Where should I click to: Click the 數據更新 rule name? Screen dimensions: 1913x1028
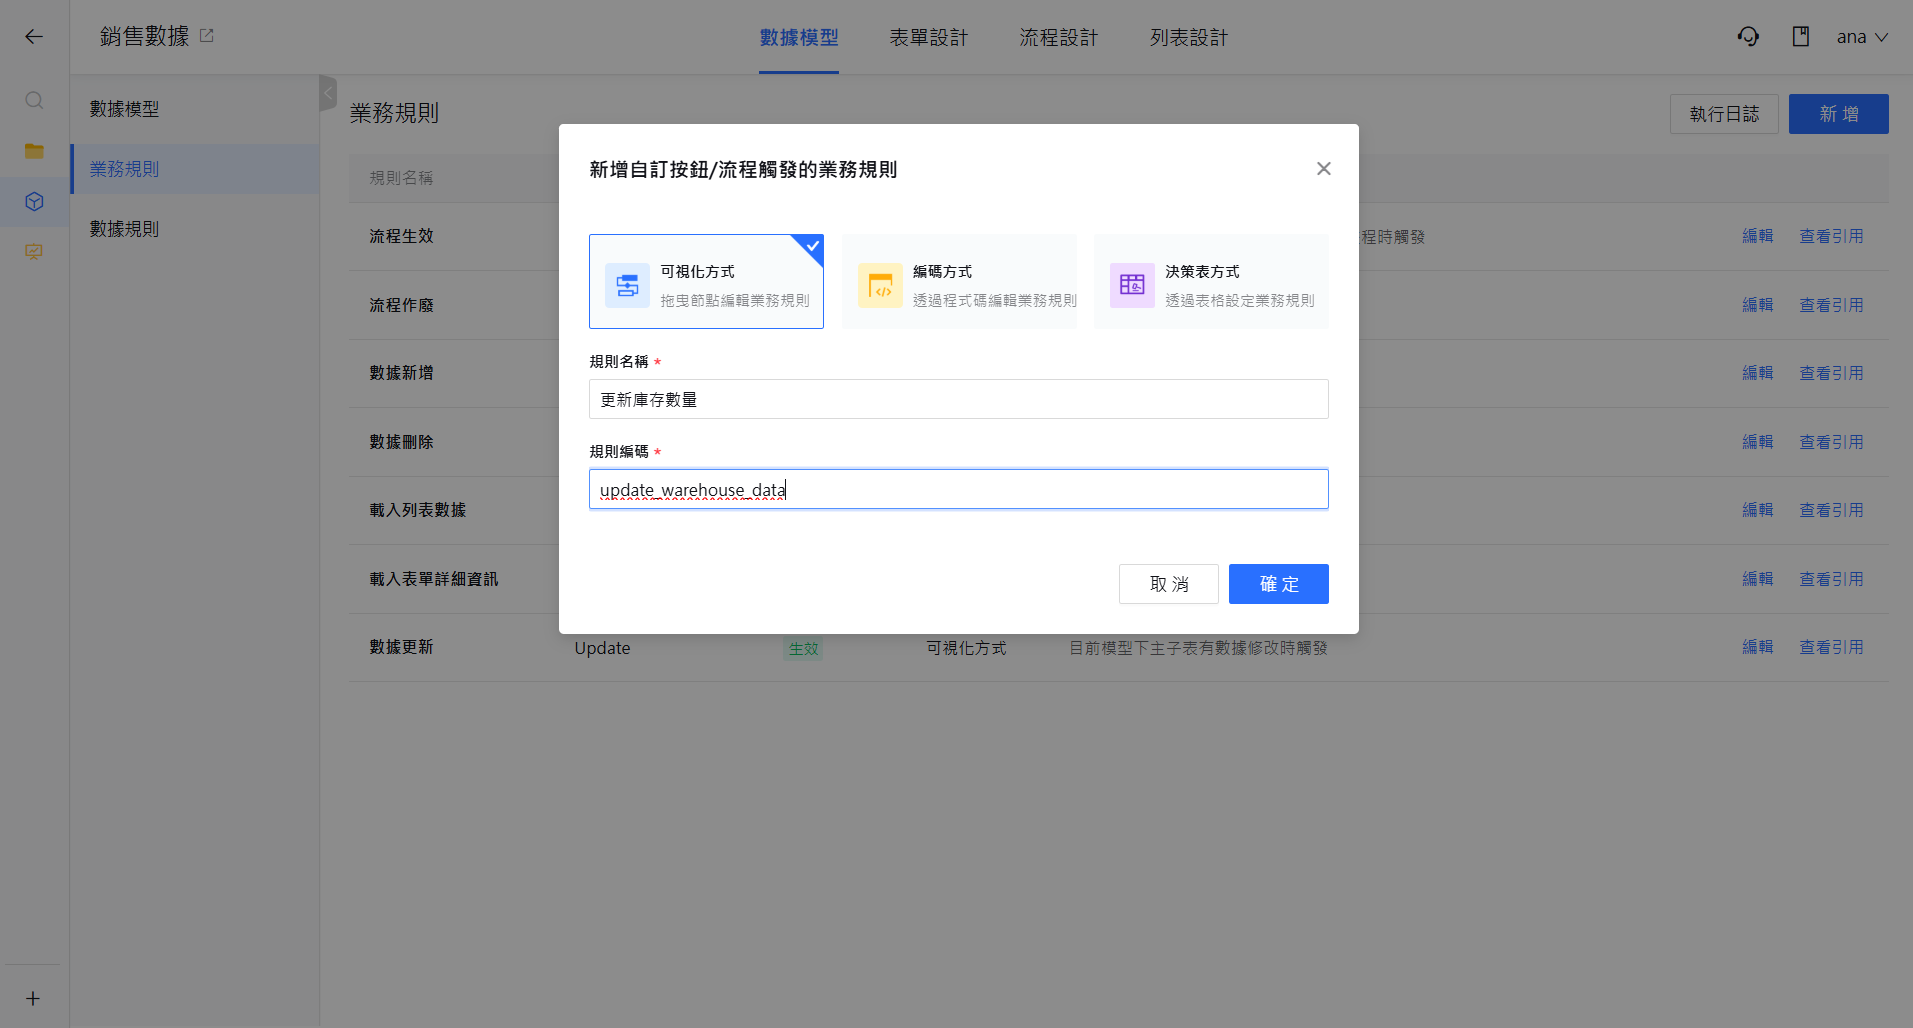click(401, 647)
